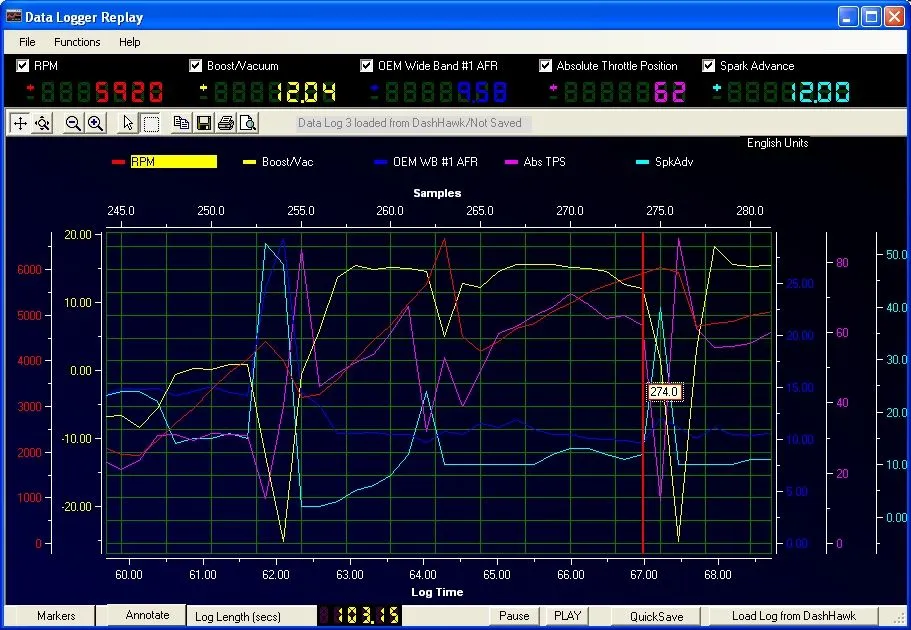Click the 274.0 cursor marker label
This screenshot has width=911, height=630.
point(665,392)
